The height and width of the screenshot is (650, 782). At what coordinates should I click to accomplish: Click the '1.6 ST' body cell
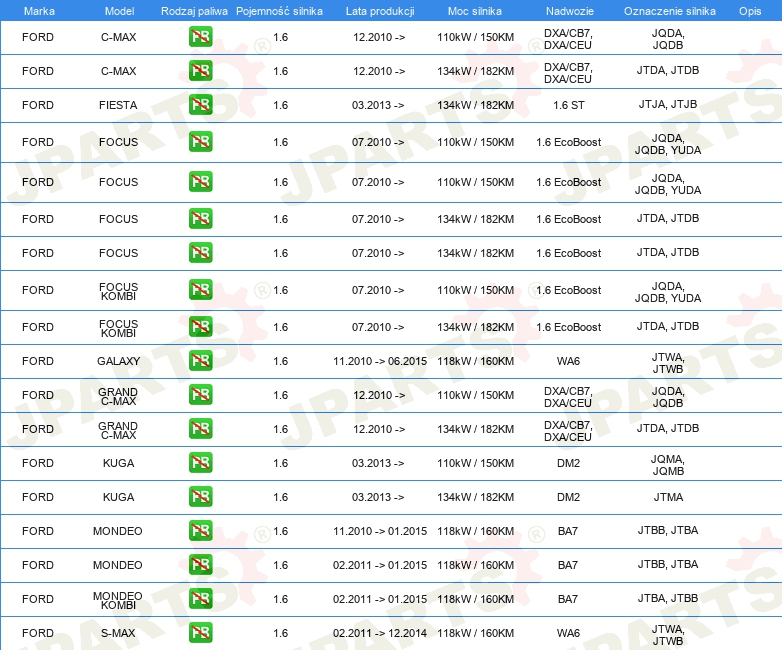[x=569, y=105]
